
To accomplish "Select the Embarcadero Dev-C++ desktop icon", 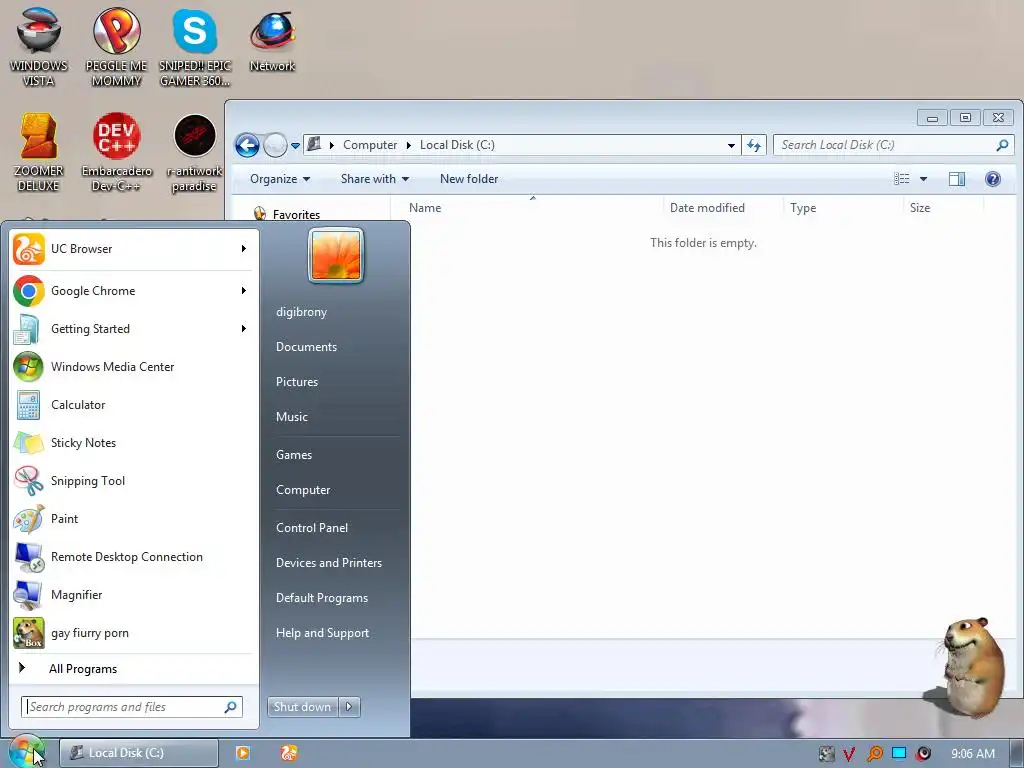I will 116,153.
